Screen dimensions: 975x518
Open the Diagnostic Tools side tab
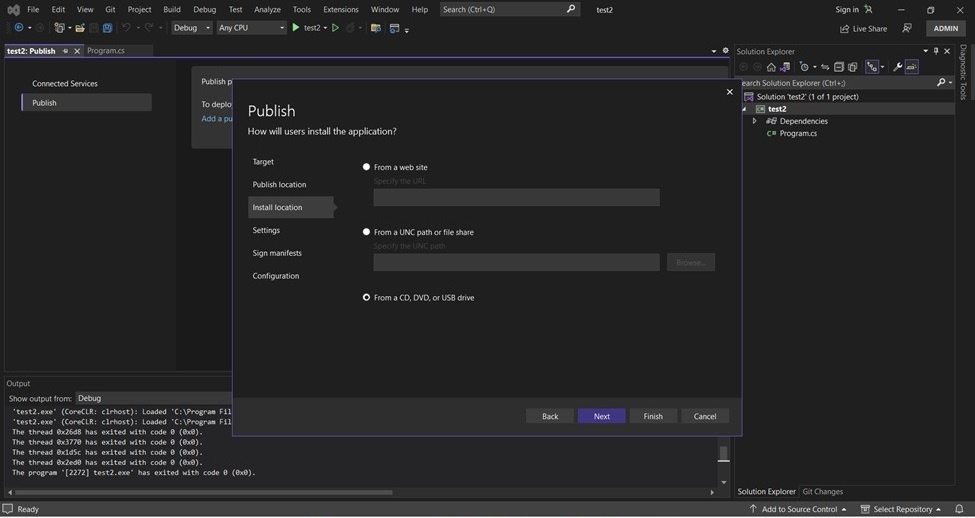963,72
